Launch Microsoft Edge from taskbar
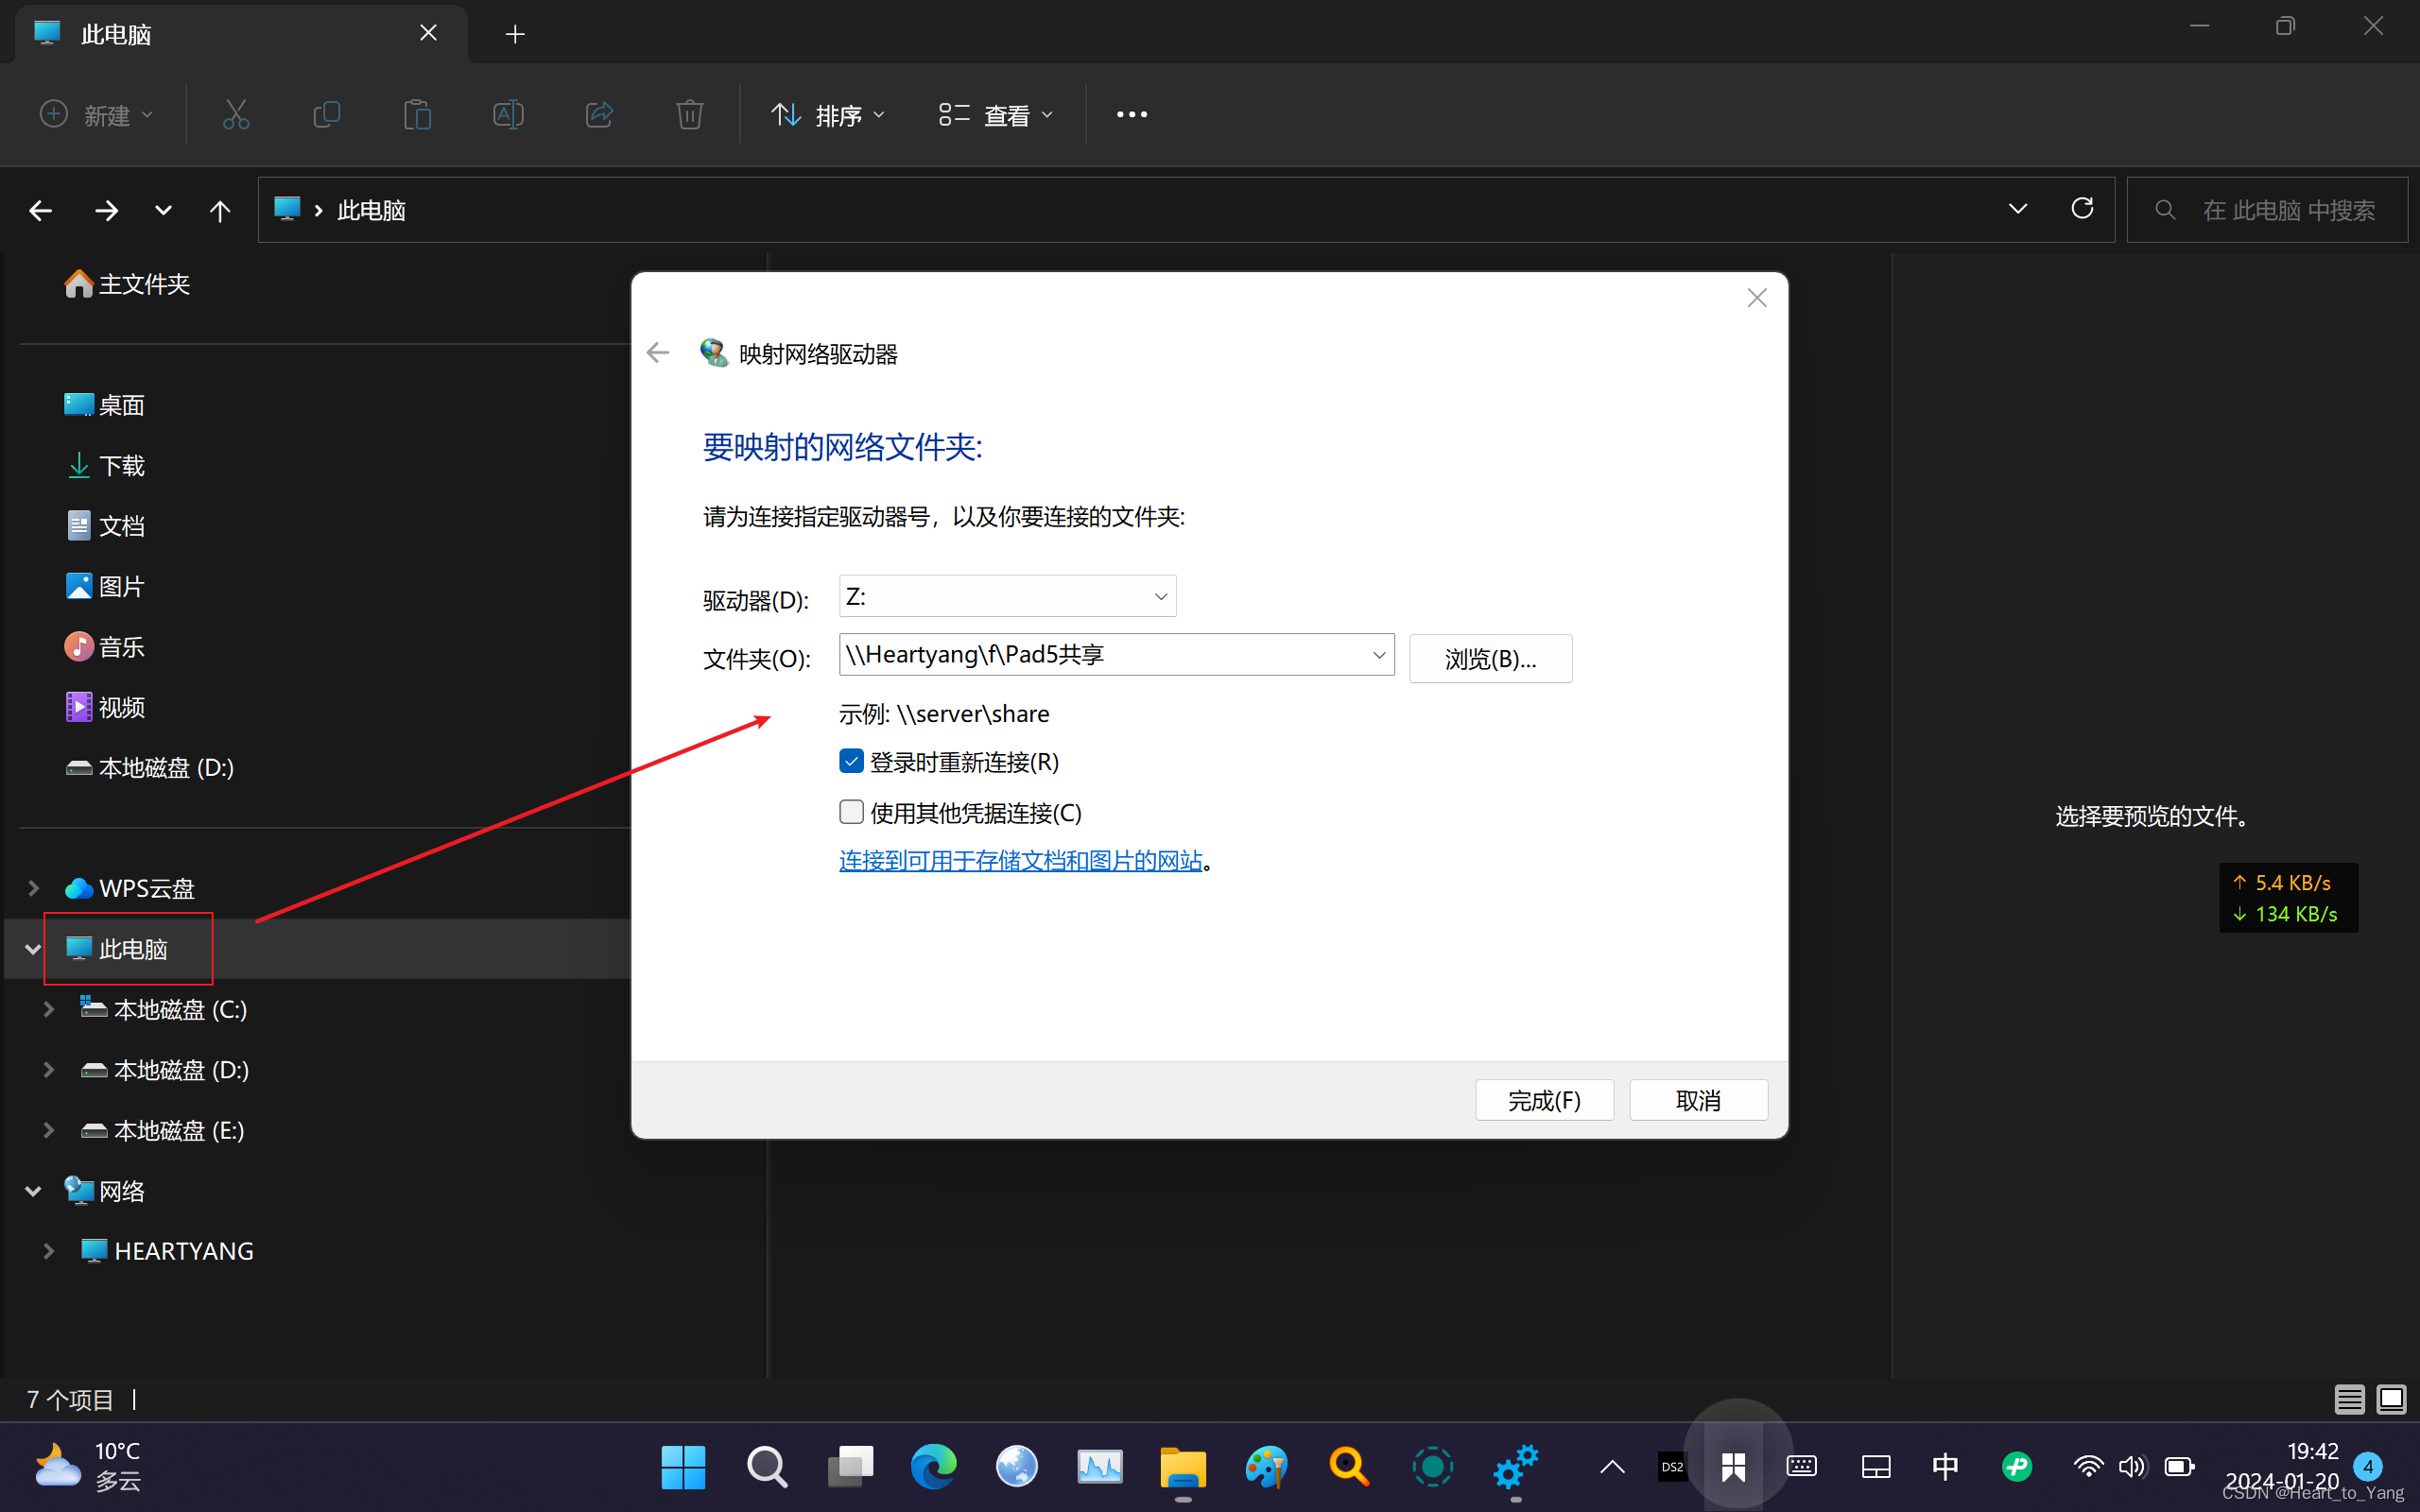Image resolution: width=2420 pixels, height=1512 pixels. [x=933, y=1467]
